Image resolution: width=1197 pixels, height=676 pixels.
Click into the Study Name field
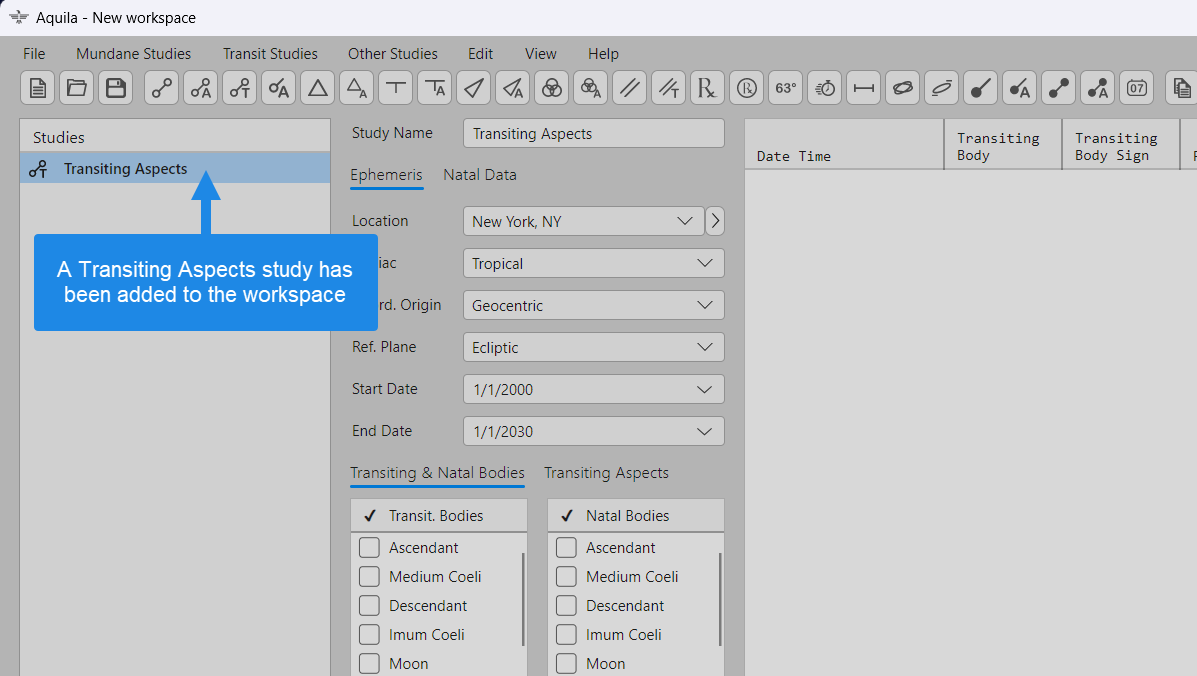(593, 134)
